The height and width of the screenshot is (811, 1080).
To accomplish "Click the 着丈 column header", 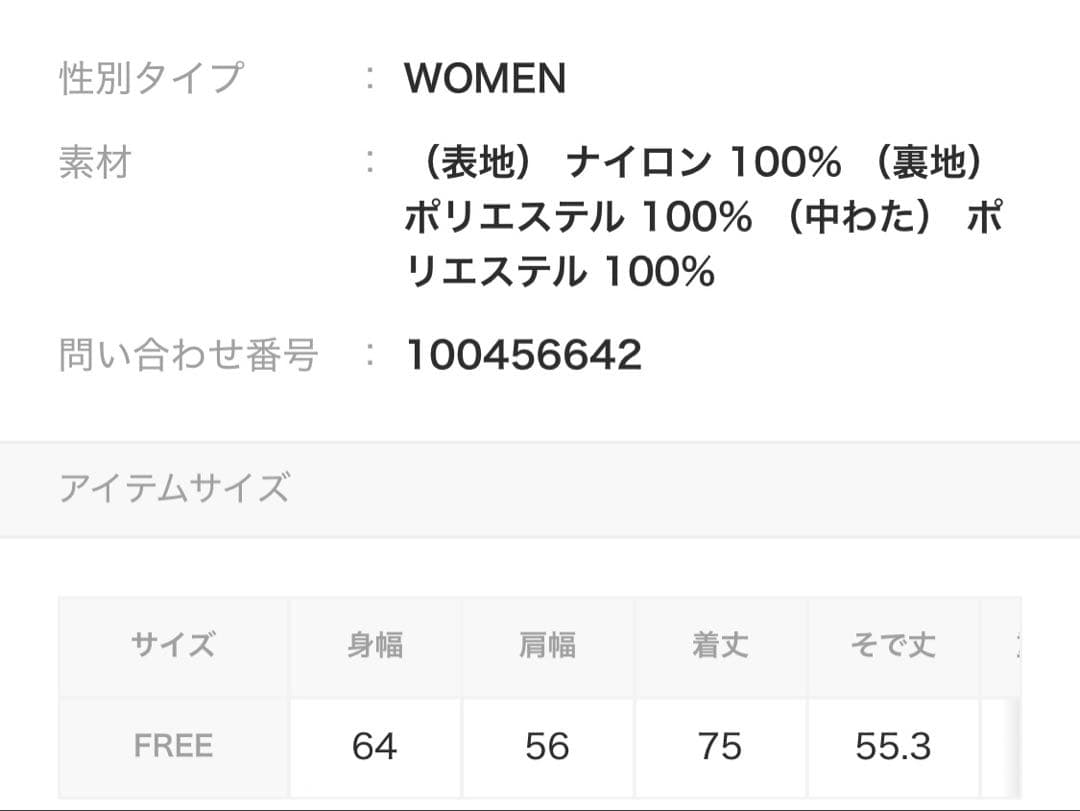I will 720,645.
